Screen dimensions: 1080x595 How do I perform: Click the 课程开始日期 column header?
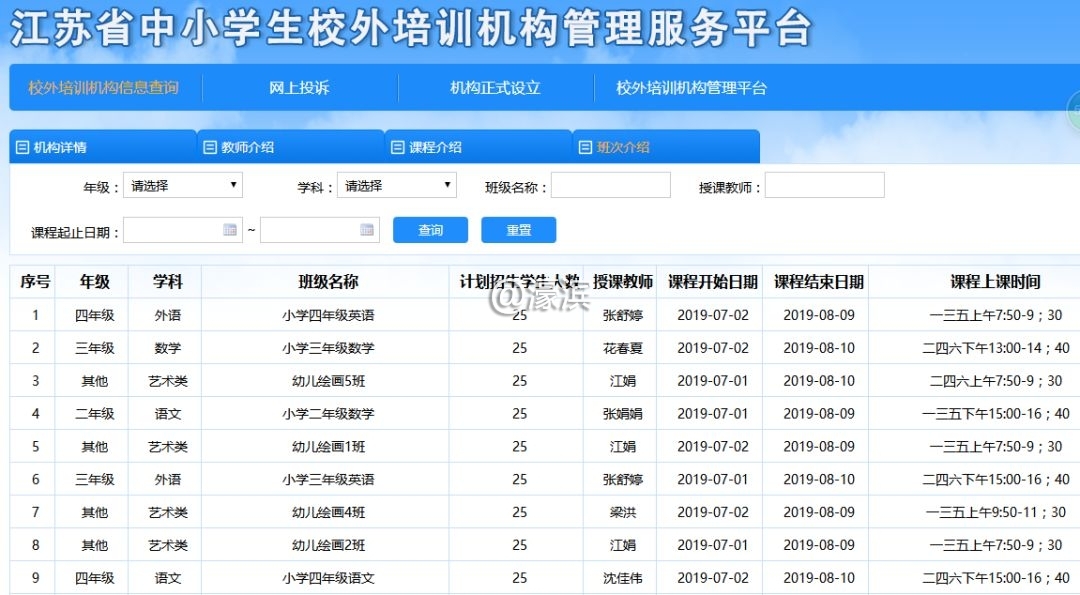tap(712, 282)
